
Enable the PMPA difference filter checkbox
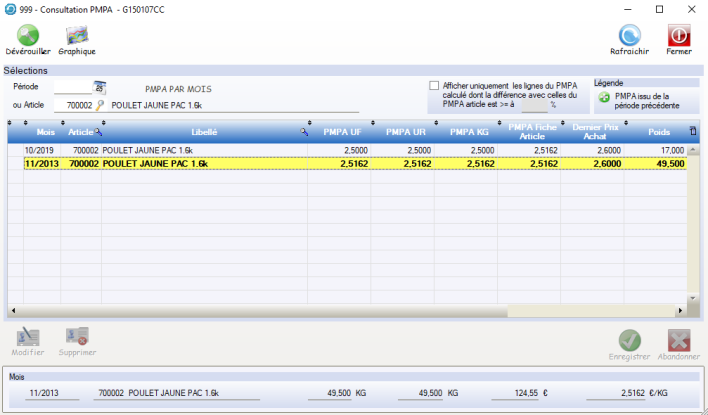tap(434, 86)
